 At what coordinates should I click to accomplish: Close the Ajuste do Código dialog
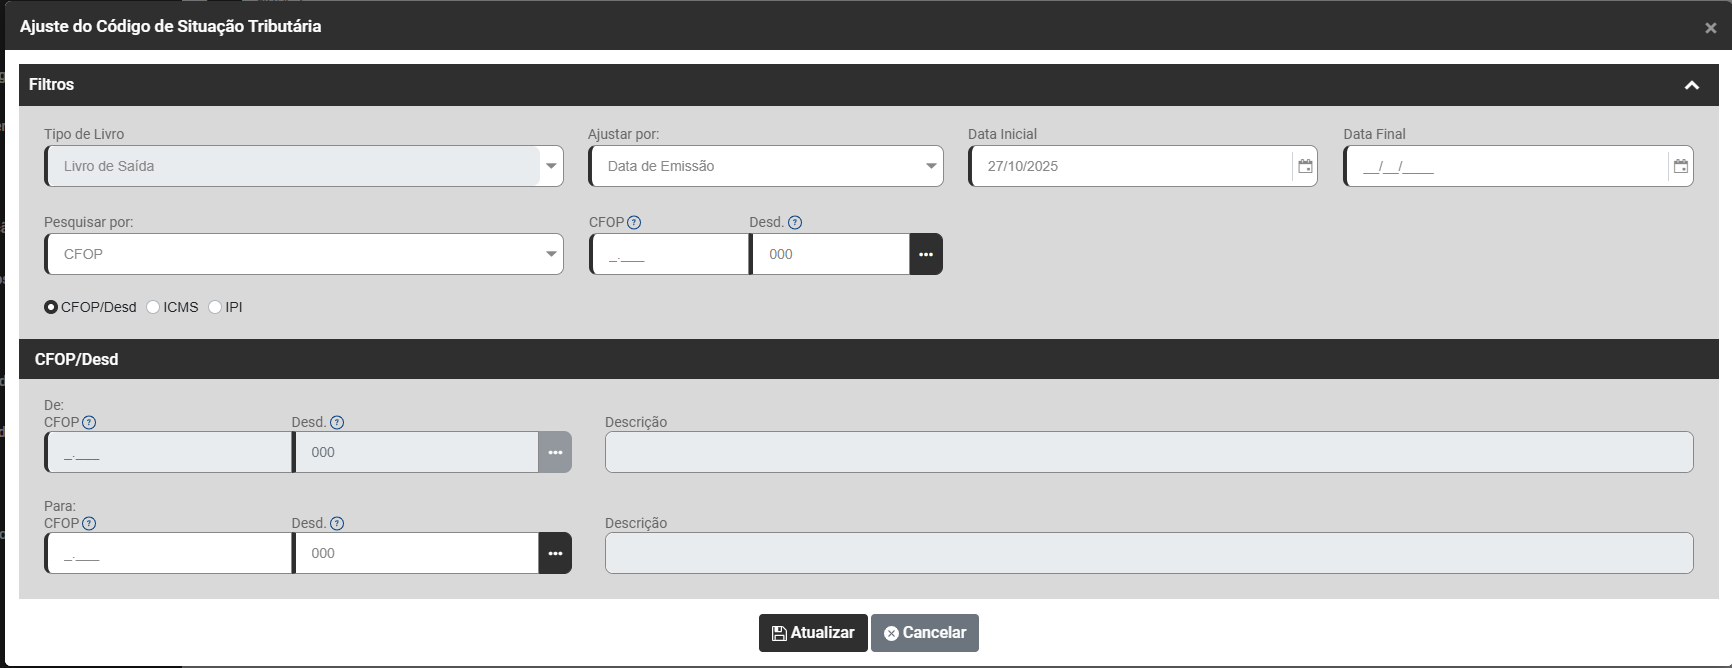[1710, 28]
